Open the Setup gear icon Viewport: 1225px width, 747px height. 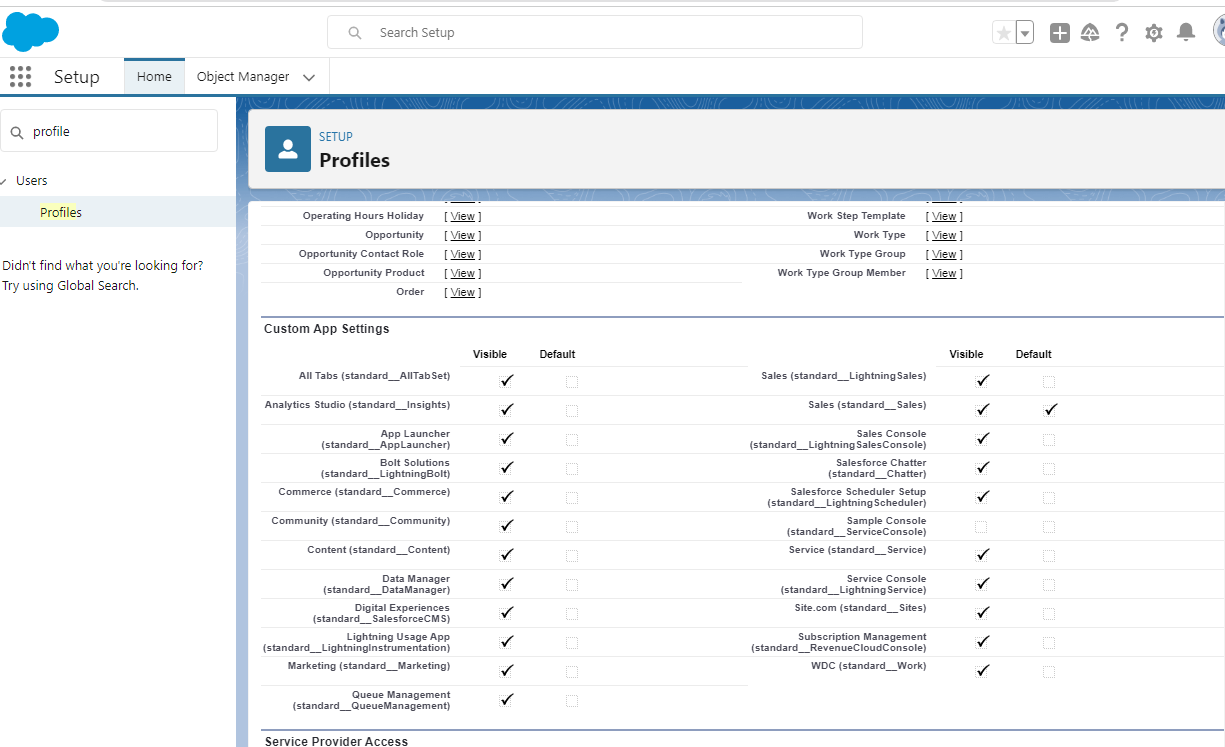pyautogui.click(x=1154, y=33)
